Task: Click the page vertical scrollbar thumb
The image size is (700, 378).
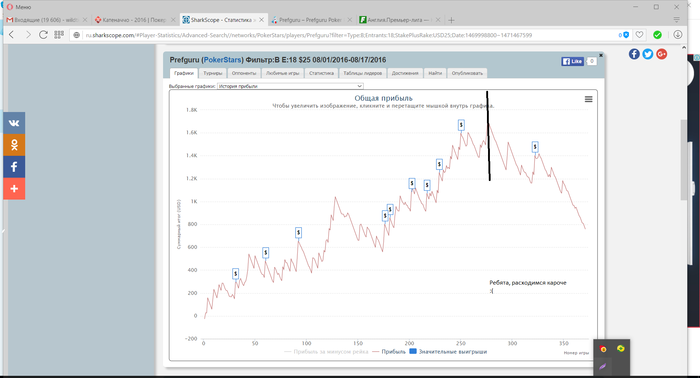Action: click(684, 160)
